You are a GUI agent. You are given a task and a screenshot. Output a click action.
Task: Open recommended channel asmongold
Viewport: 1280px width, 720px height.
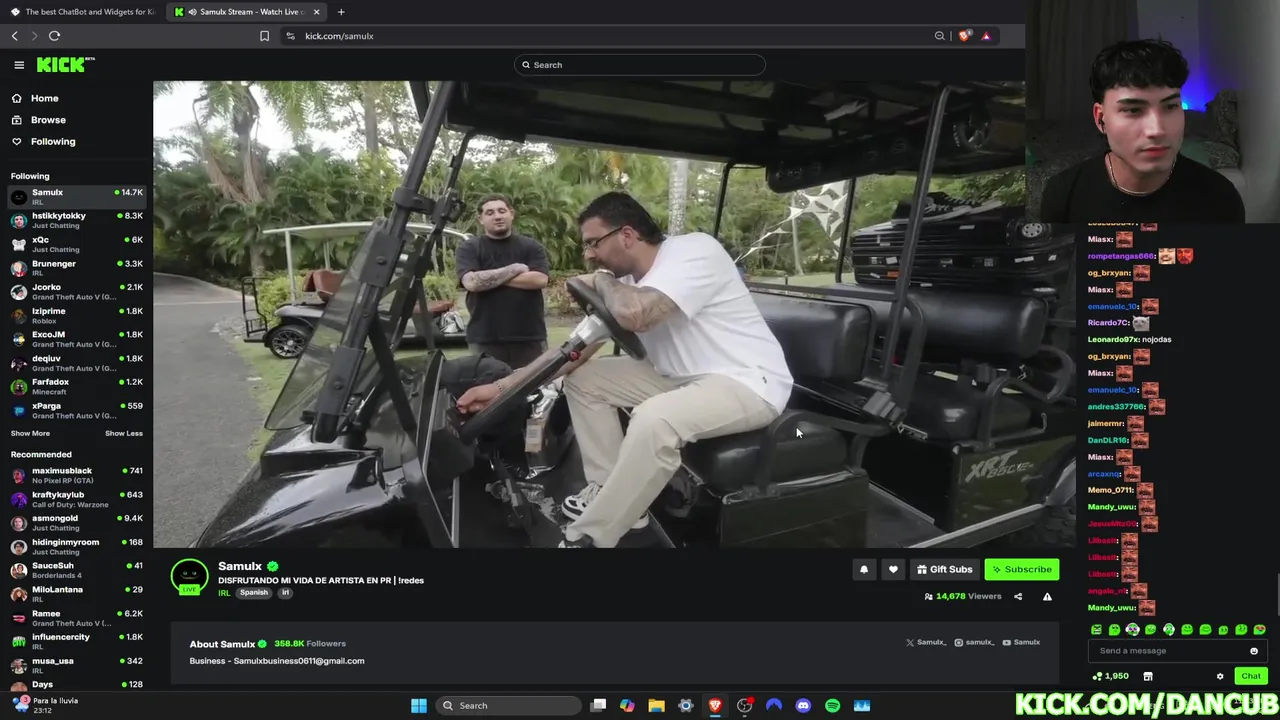tap(76, 523)
